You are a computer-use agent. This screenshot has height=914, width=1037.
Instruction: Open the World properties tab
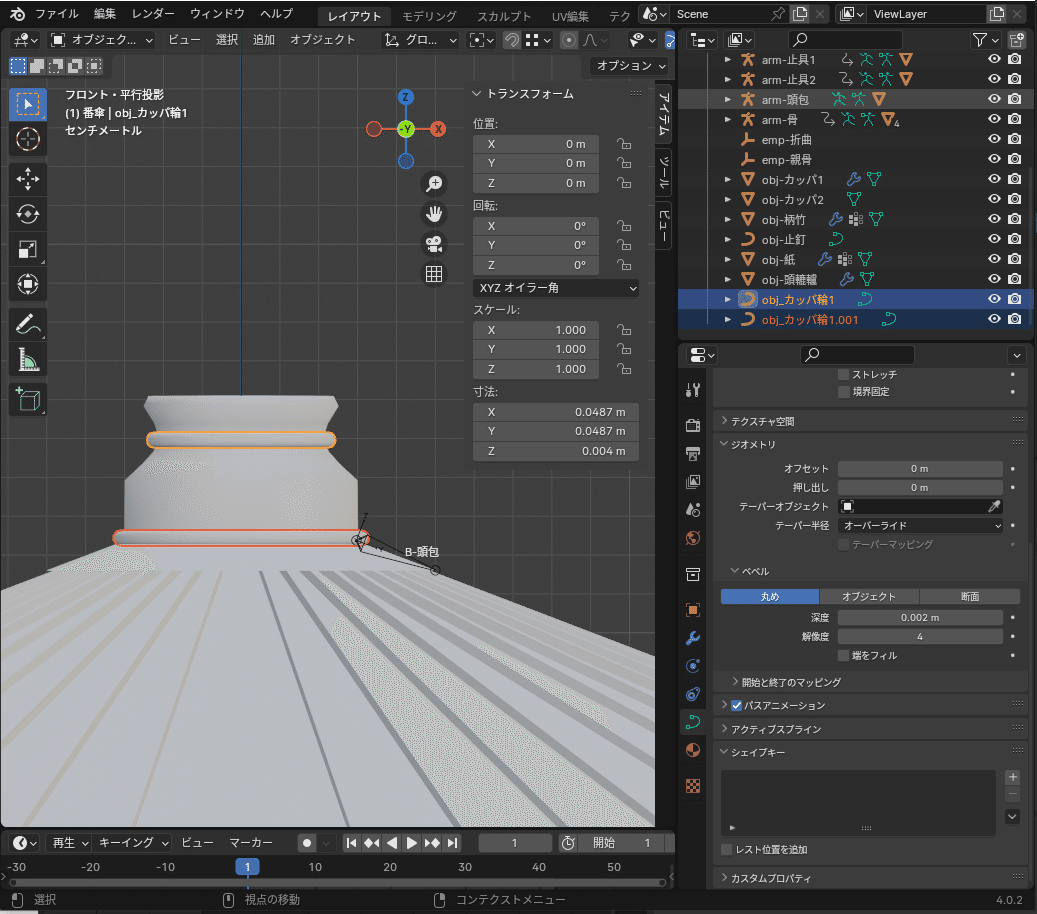tap(693, 538)
